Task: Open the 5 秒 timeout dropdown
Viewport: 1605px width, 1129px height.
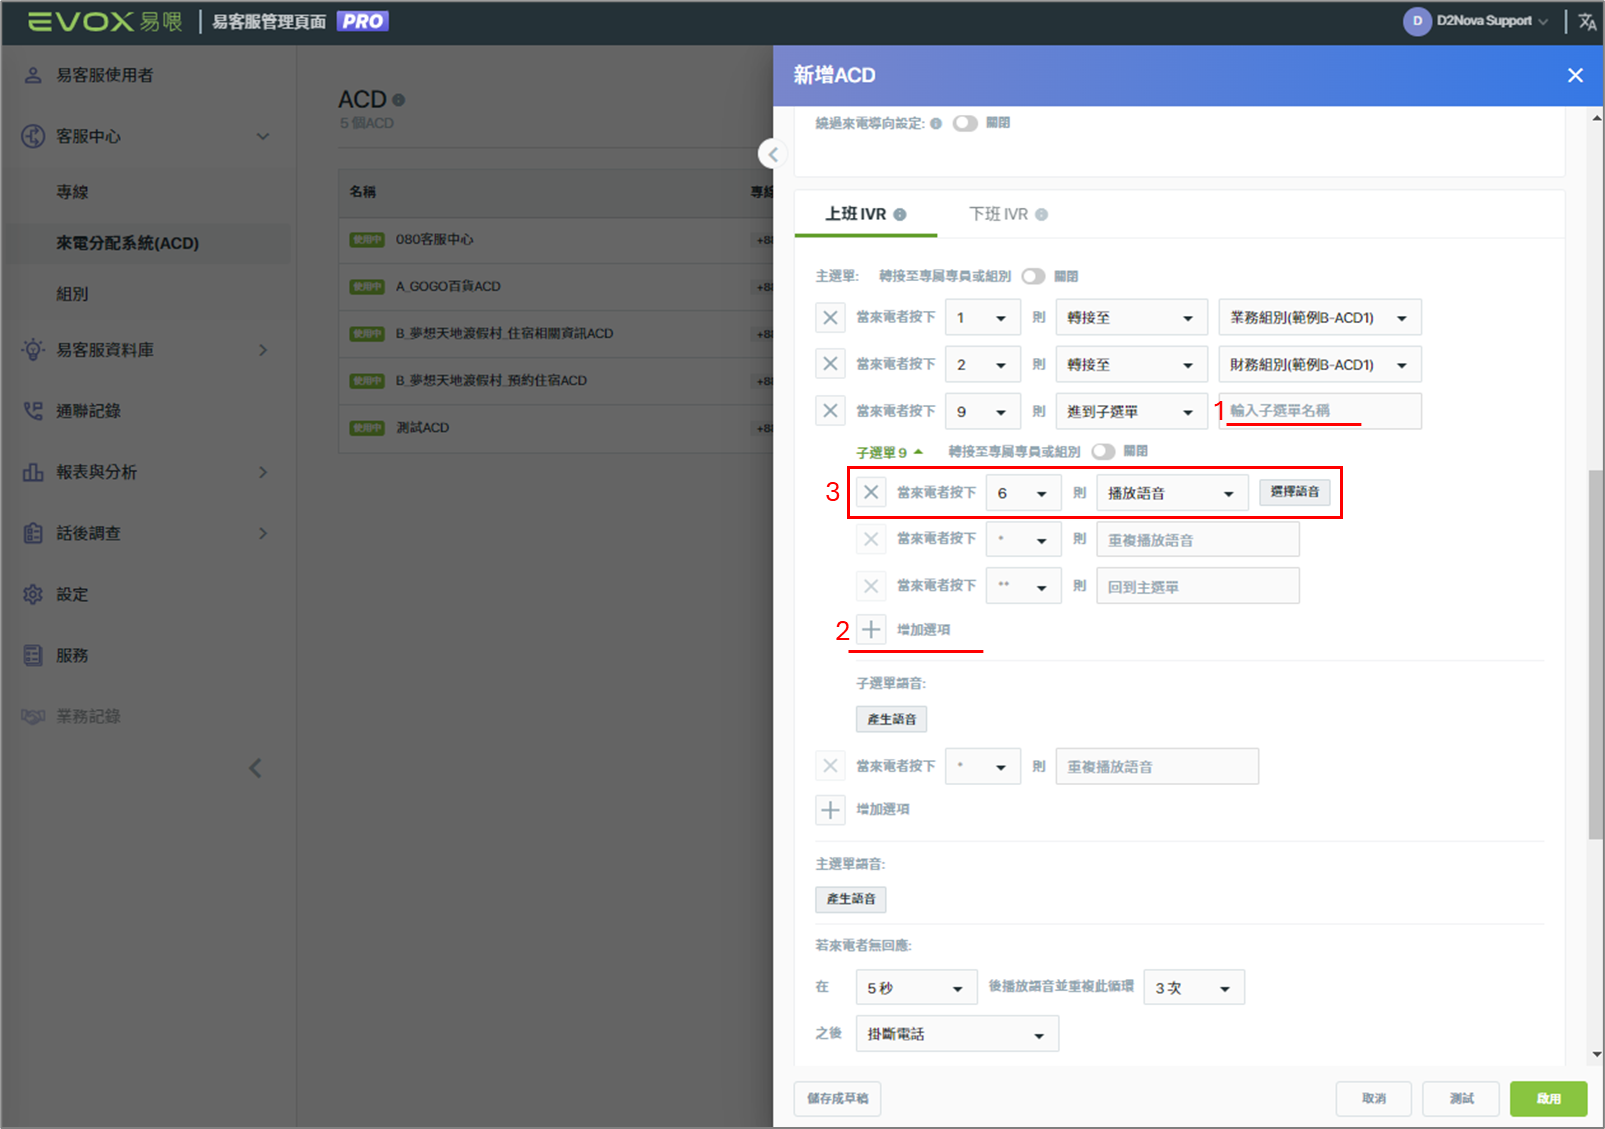Action: click(x=916, y=987)
